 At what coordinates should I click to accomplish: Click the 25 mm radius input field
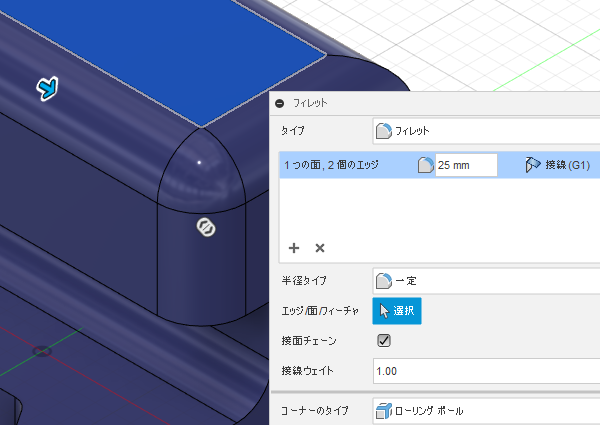466,165
